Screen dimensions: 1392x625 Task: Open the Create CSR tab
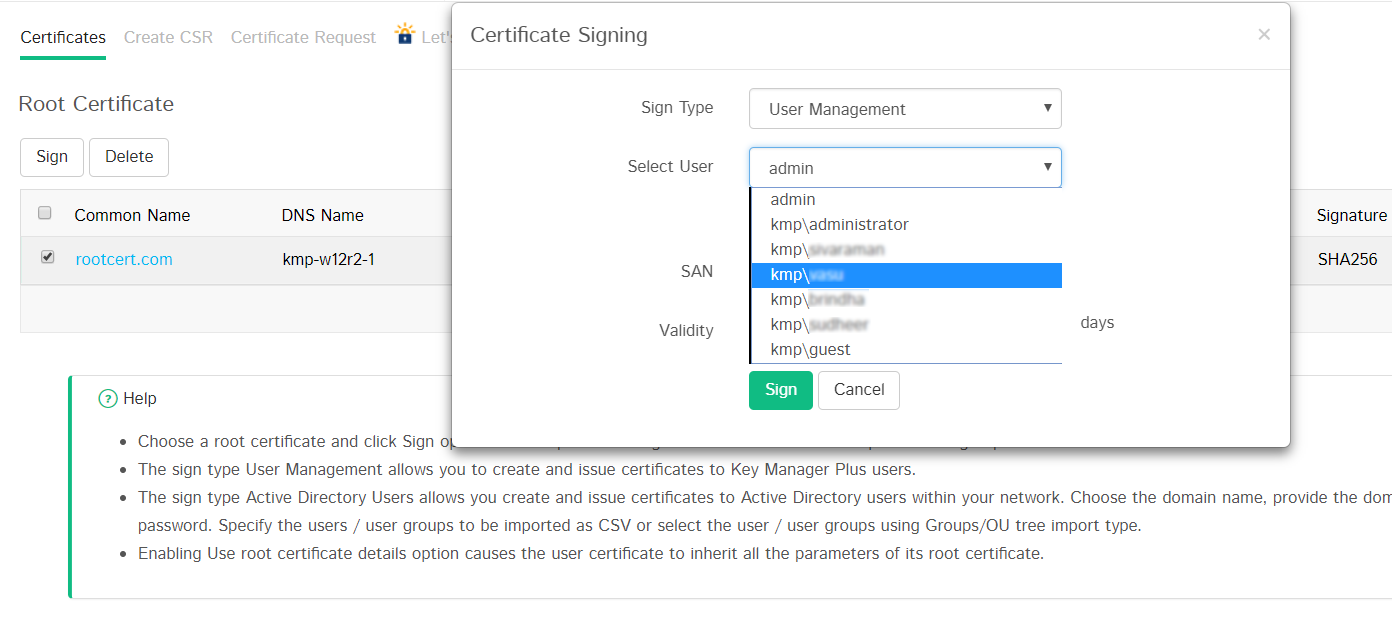168,38
